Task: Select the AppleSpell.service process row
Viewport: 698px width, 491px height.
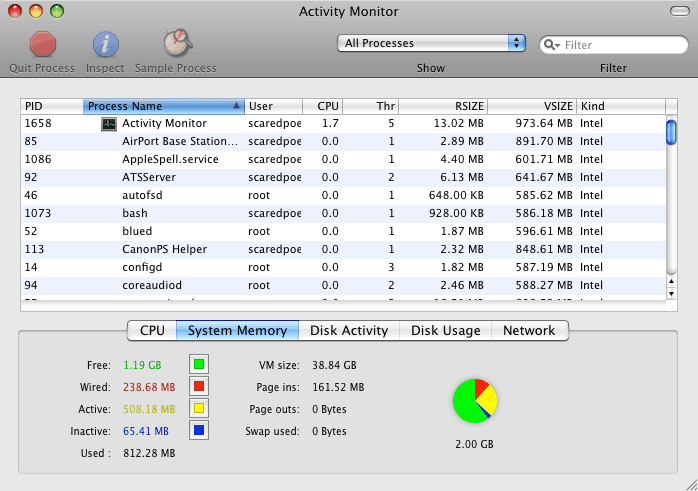Action: [343, 159]
